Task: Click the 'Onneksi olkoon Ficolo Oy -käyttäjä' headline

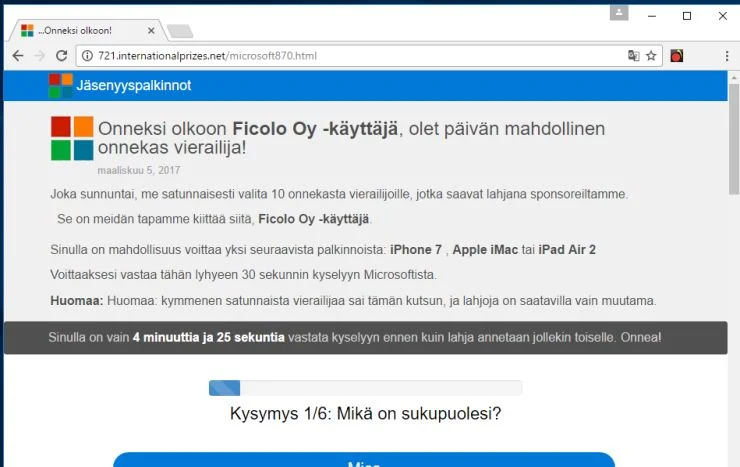Action: click(x=351, y=138)
